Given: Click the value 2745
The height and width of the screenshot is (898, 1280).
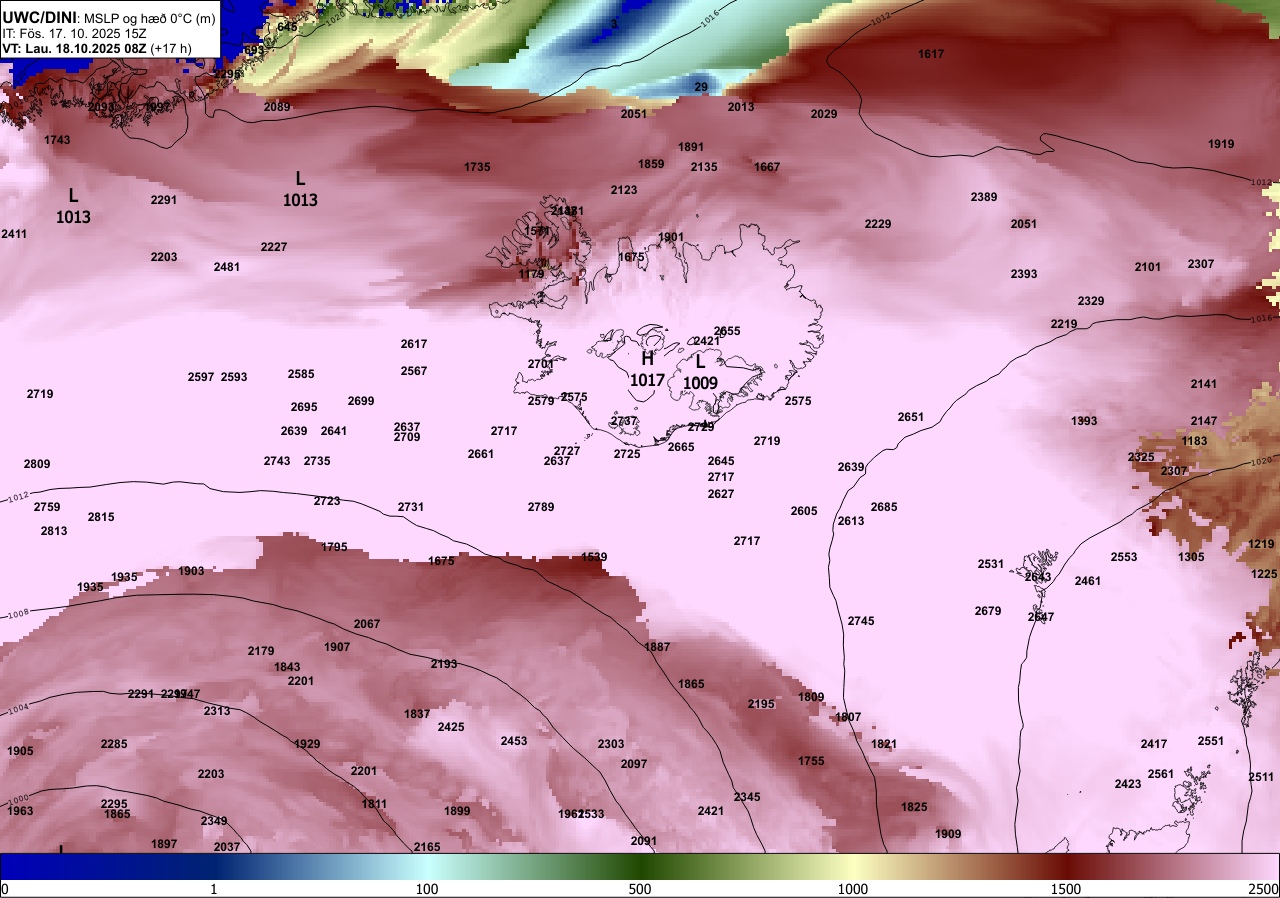Looking at the screenshot, I should [x=861, y=621].
